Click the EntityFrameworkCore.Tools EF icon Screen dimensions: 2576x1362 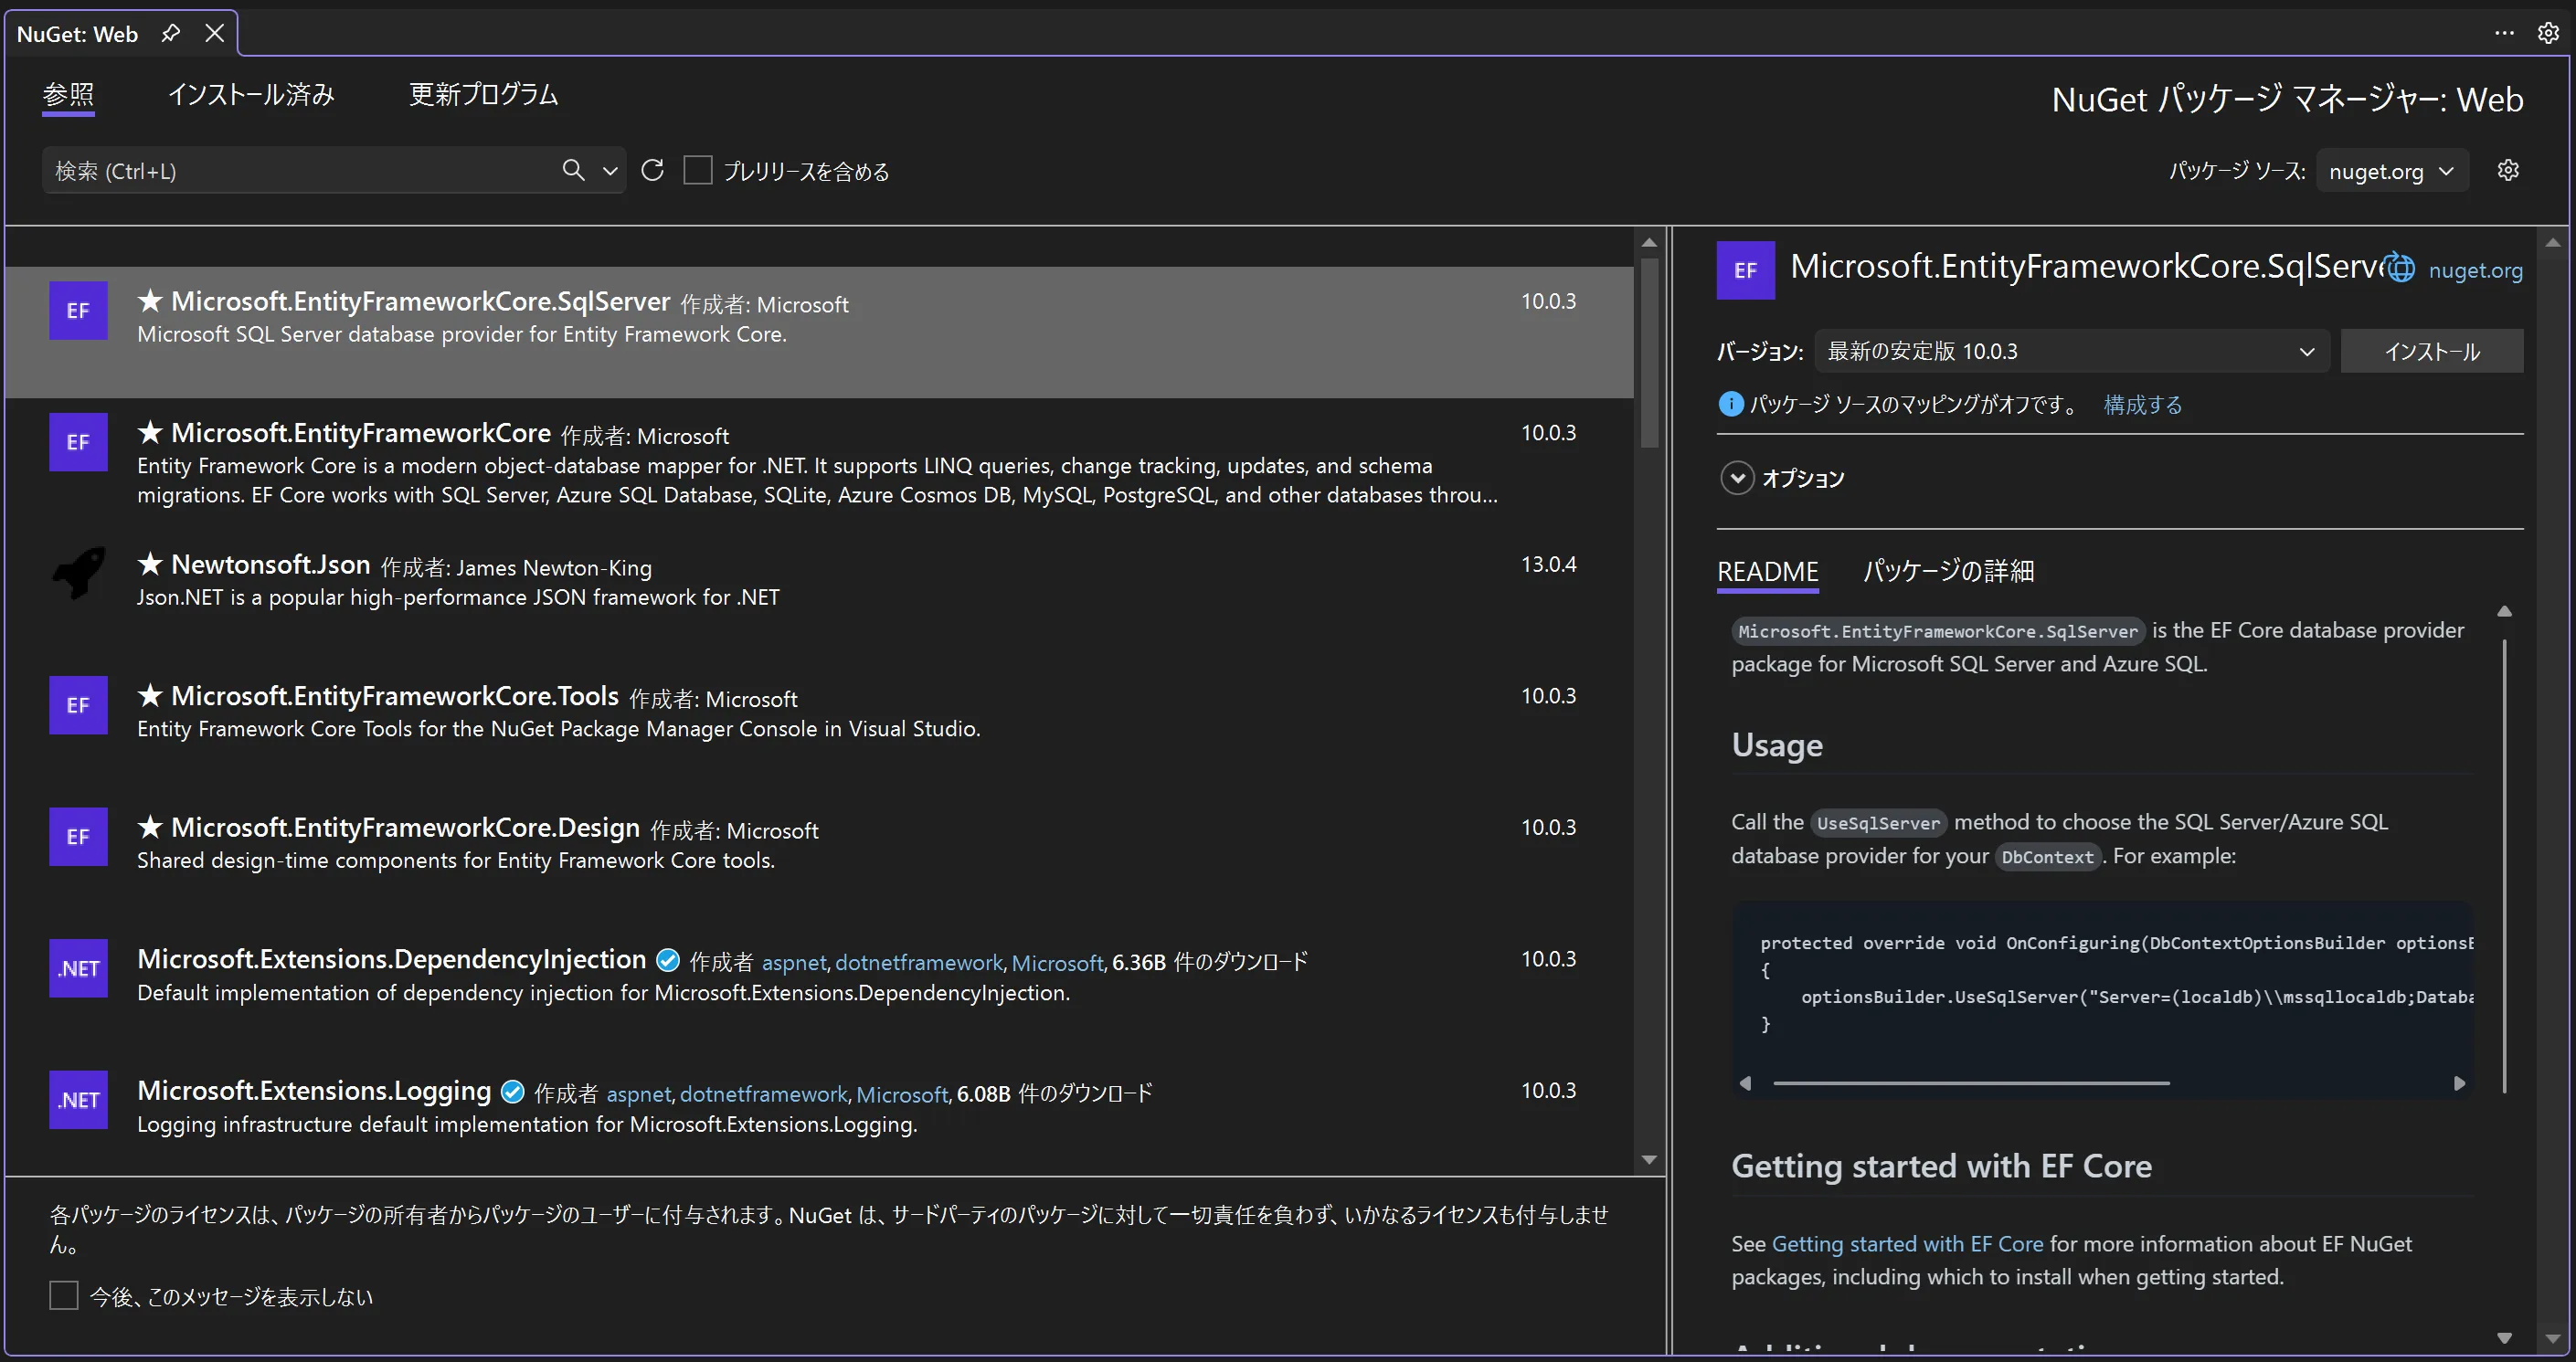[x=78, y=705]
